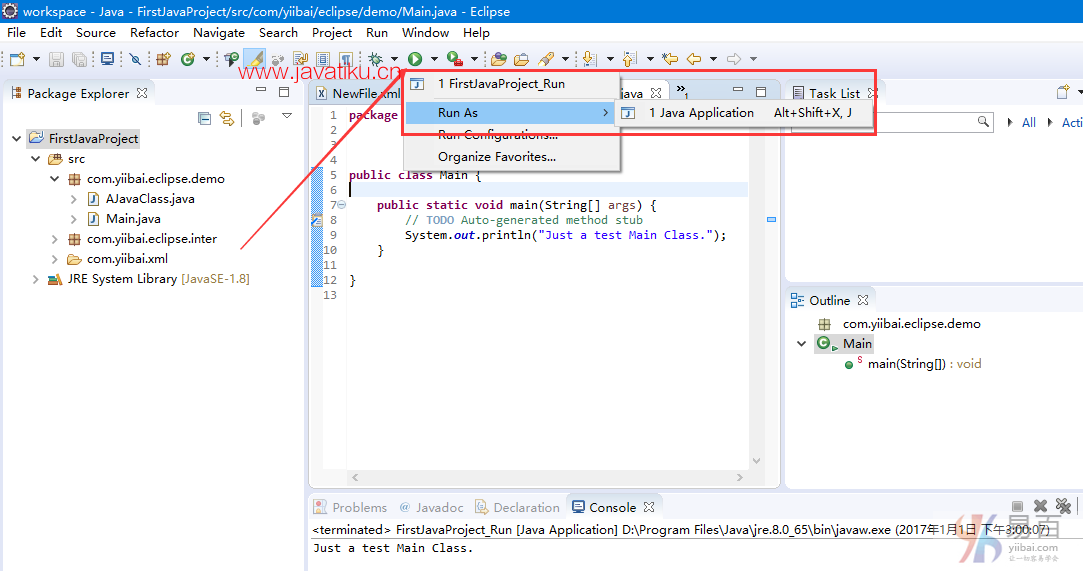
Task: Click the New Java Project folder icon
Action: click(499, 59)
